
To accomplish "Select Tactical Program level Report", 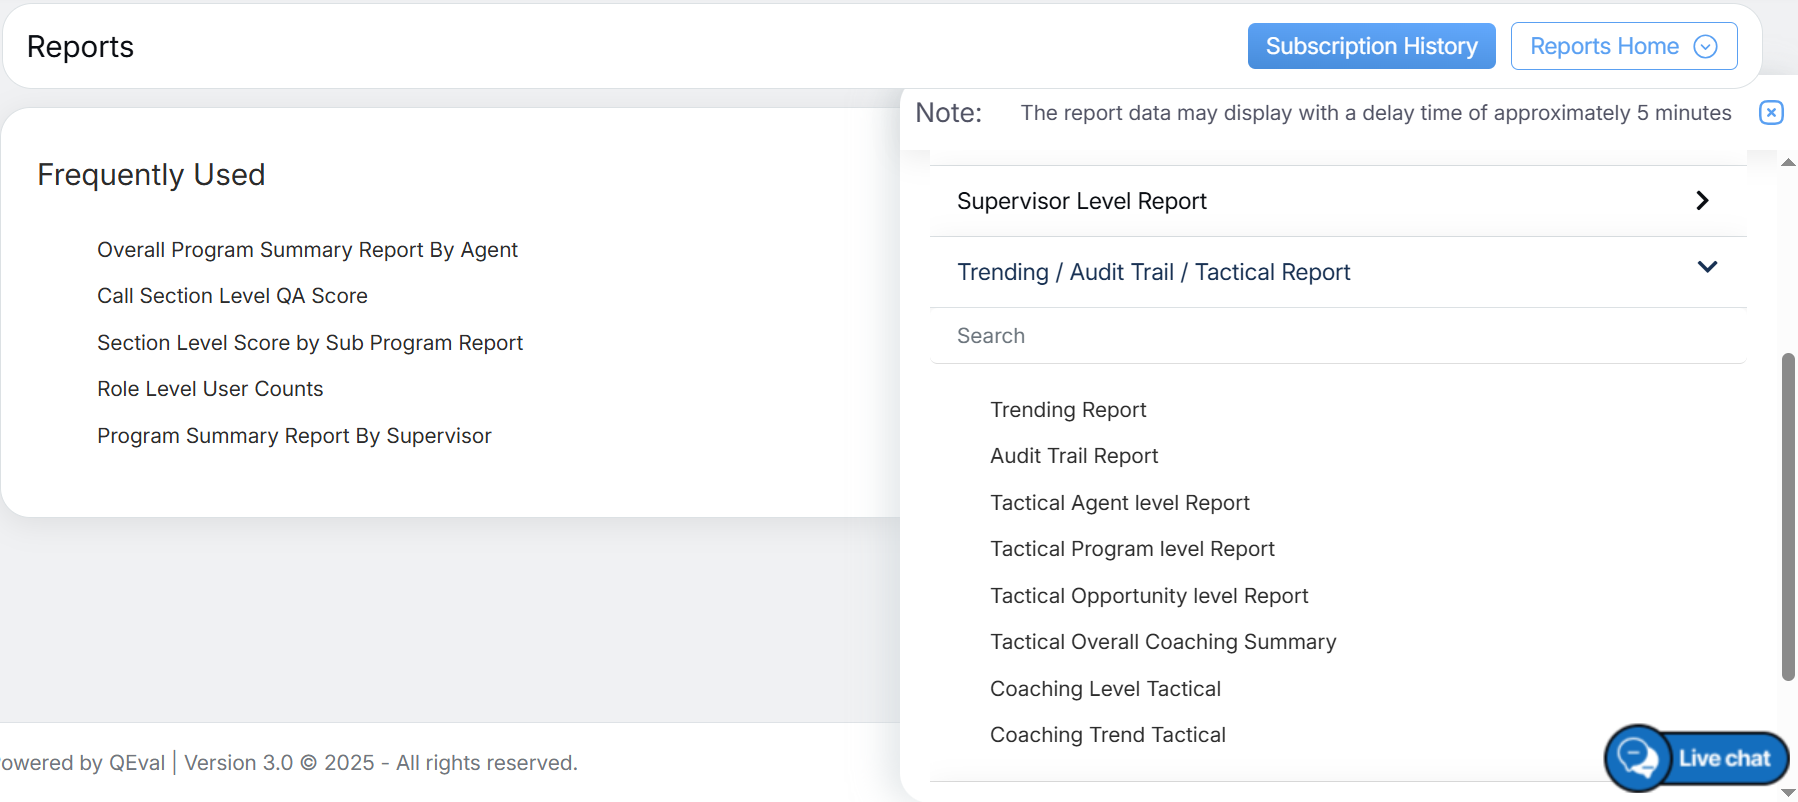I will tap(1132, 549).
